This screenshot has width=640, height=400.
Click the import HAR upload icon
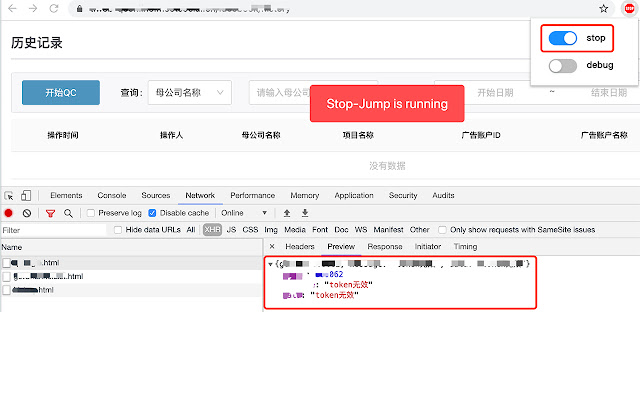click(287, 213)
